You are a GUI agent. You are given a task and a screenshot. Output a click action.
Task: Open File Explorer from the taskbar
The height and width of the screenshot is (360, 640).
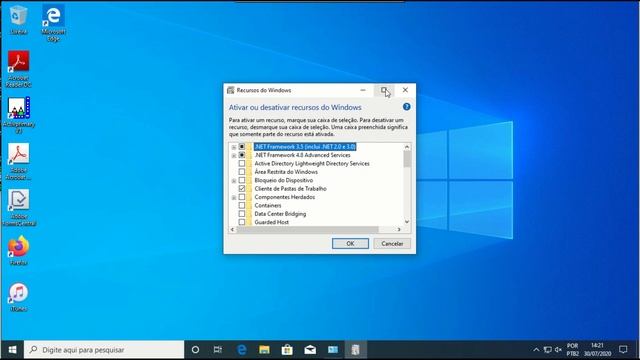click(x=264, y=350)
